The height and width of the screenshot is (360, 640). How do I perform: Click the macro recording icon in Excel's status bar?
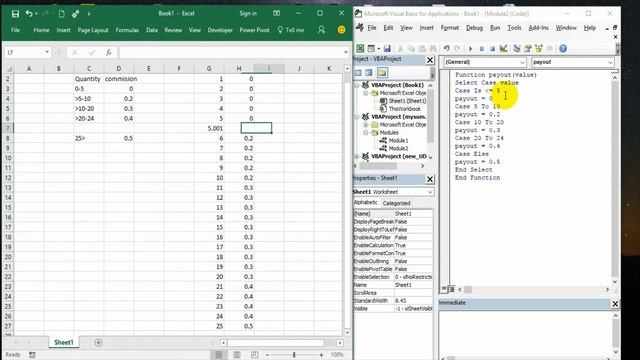click(x=32, y=355)
